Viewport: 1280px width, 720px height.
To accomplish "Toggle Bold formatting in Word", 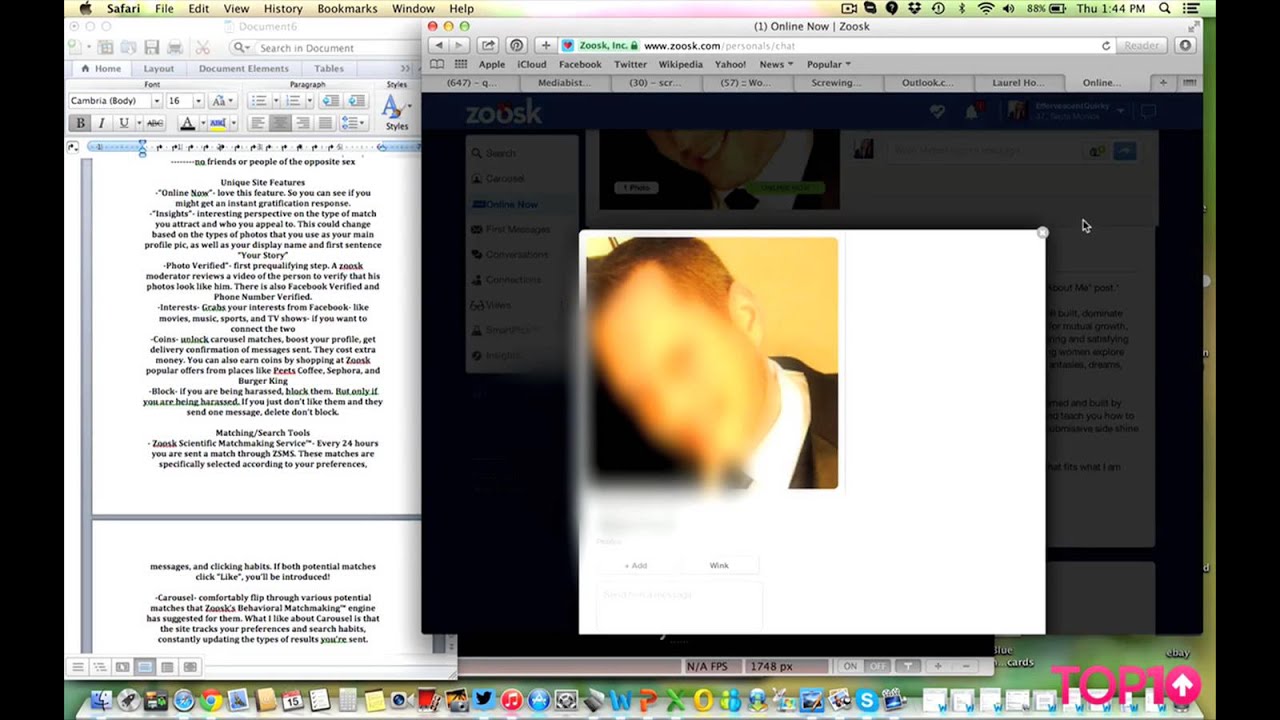I will pyautogui.click(x=80, y=123).
